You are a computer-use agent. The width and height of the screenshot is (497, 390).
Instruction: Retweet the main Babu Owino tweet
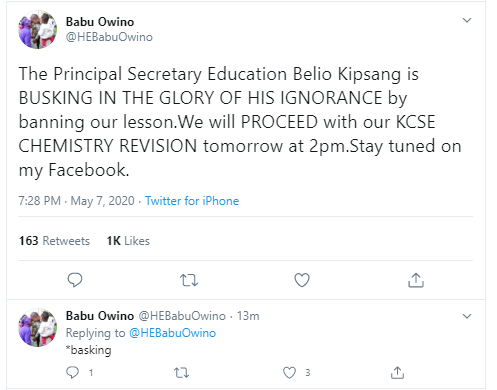click(x=189, y=280)
